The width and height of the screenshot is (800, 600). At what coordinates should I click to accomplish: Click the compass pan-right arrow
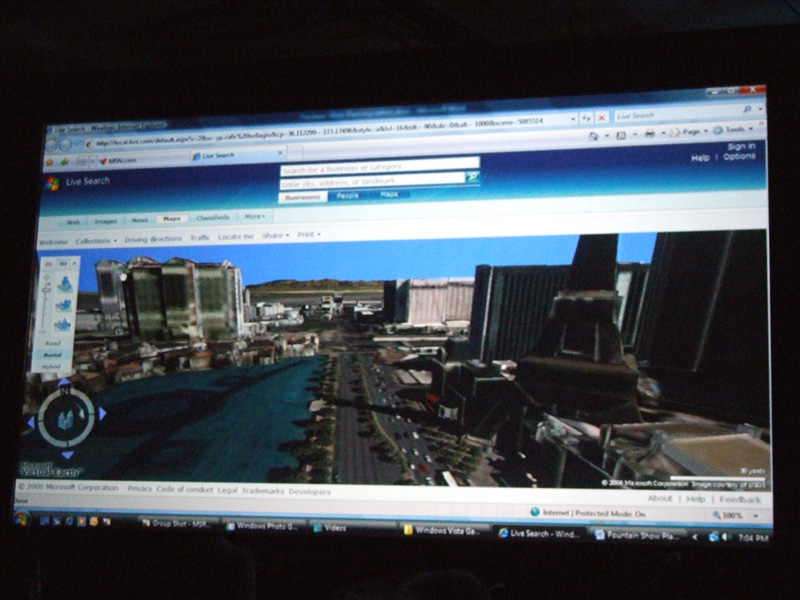click(102, 413)
